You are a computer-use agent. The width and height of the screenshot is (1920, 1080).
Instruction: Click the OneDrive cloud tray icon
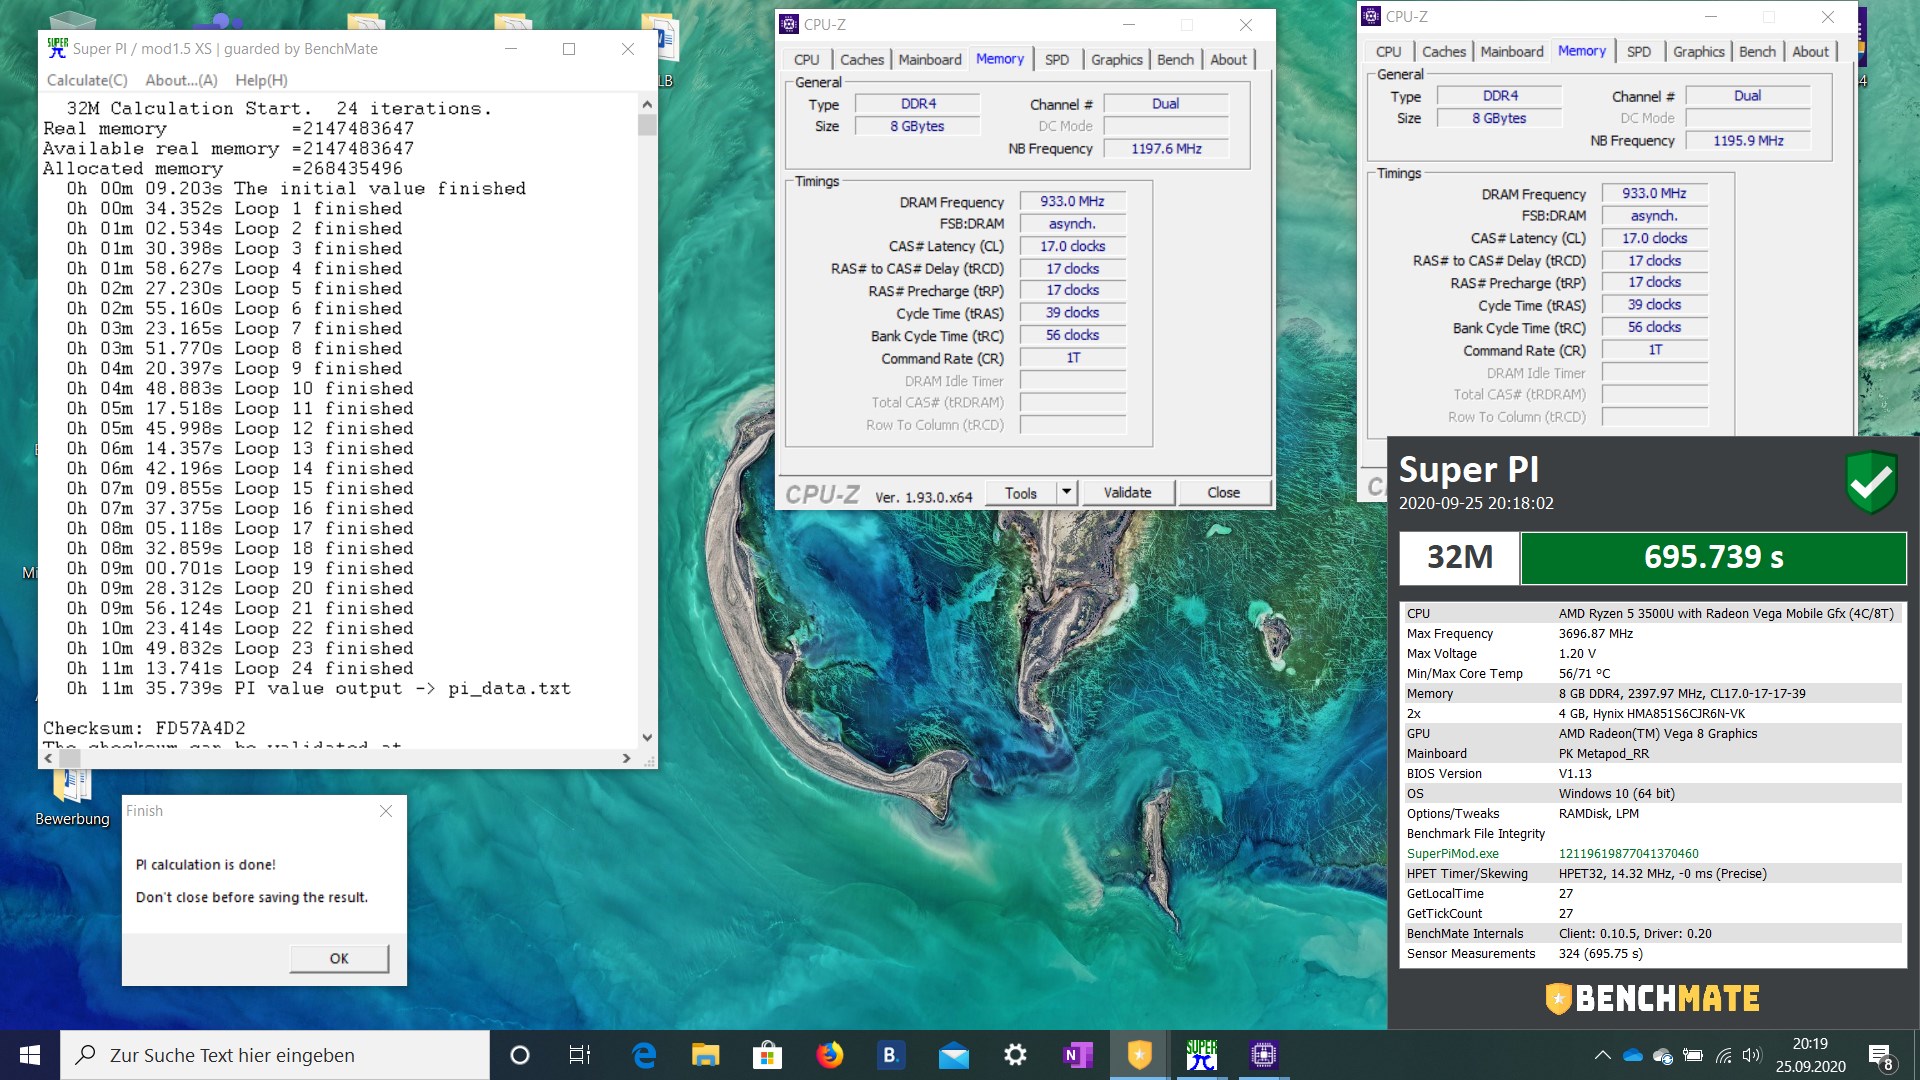(x=1632, y=1055)
